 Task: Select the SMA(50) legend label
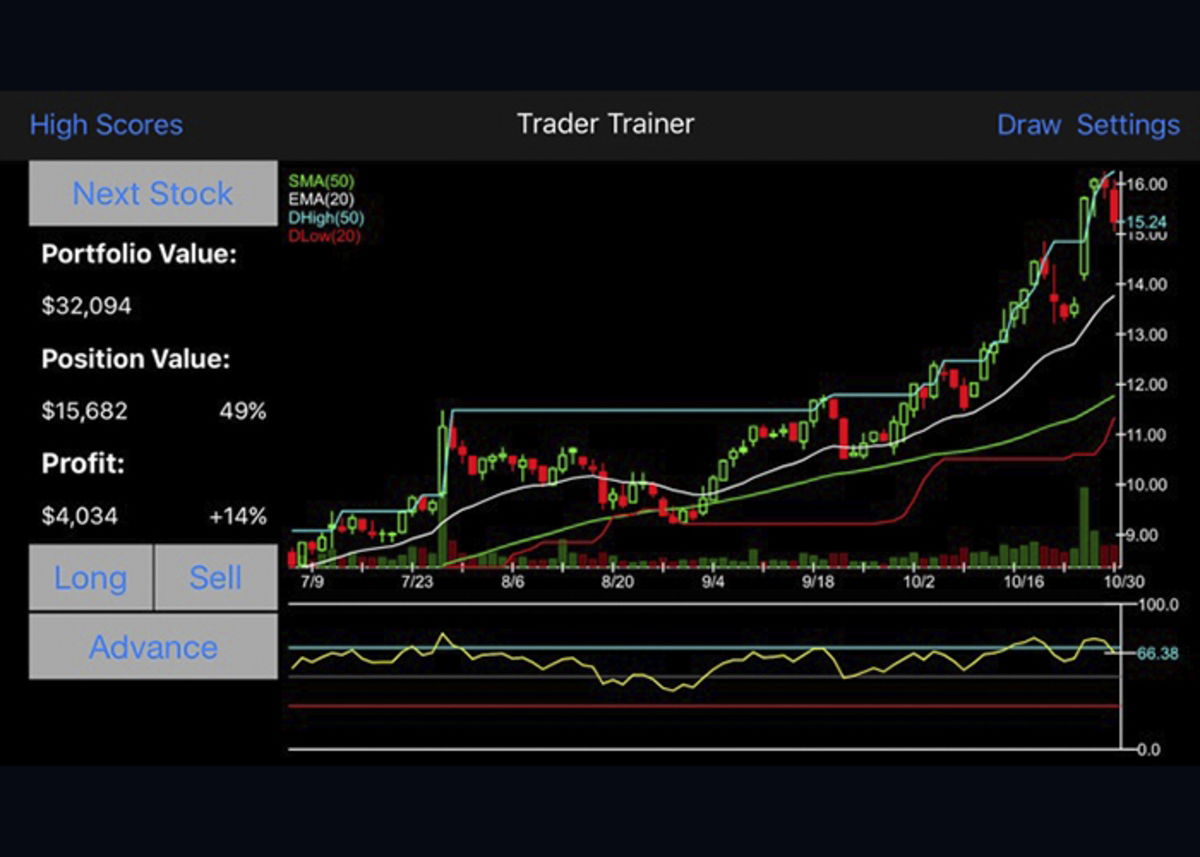(x=320, y=182)
